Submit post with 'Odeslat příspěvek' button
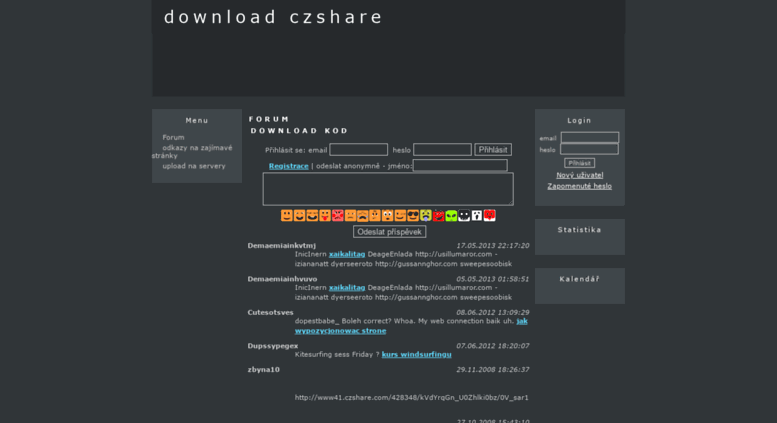 coord(389,232)
